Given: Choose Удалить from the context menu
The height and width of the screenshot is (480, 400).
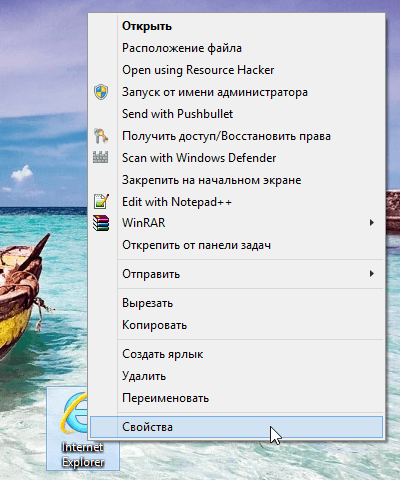Looking at the screenshot, I should click(x=144, y=376).
